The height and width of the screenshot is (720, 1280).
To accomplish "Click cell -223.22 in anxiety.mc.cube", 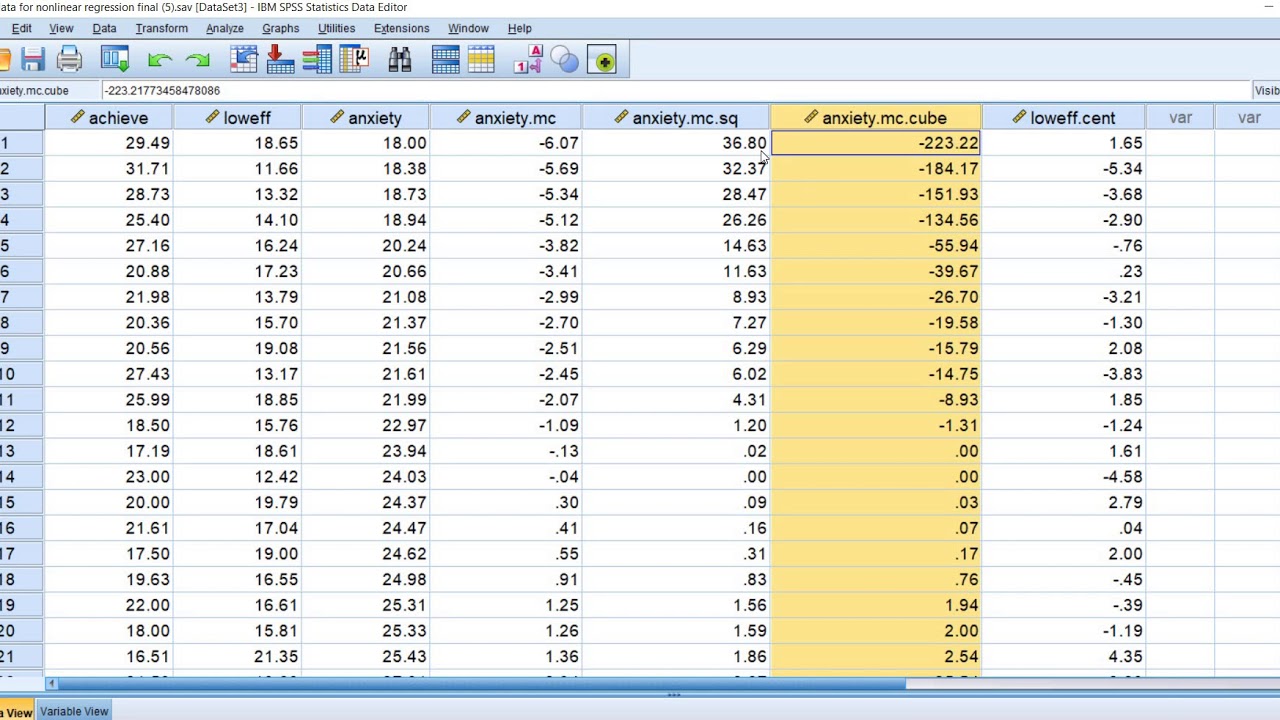I will [875, 143].
